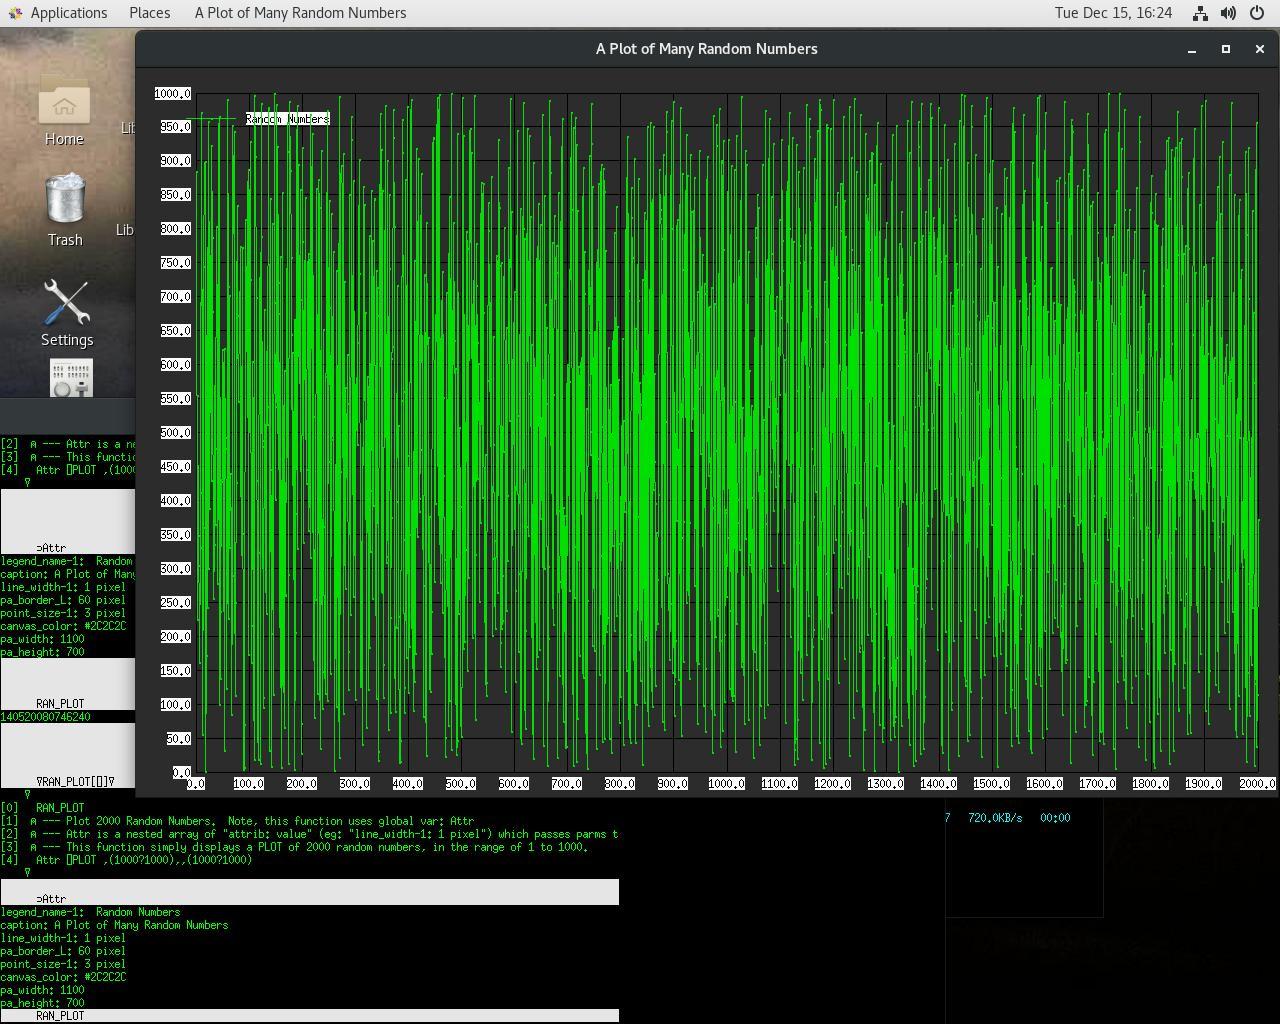The image size is (1280, 1024).
Task: Open the network status icon in top bar
Action: 1199,13
